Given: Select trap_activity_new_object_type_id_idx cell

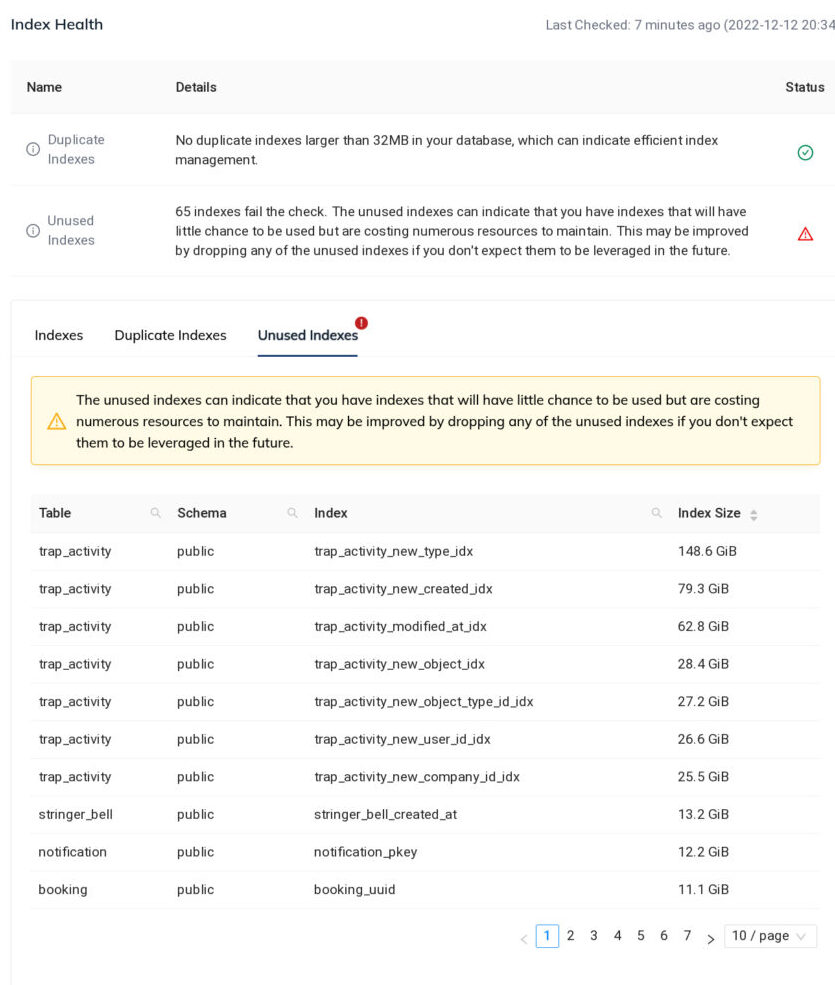Looking at the screenshot, I should click(x=423, y=702).
